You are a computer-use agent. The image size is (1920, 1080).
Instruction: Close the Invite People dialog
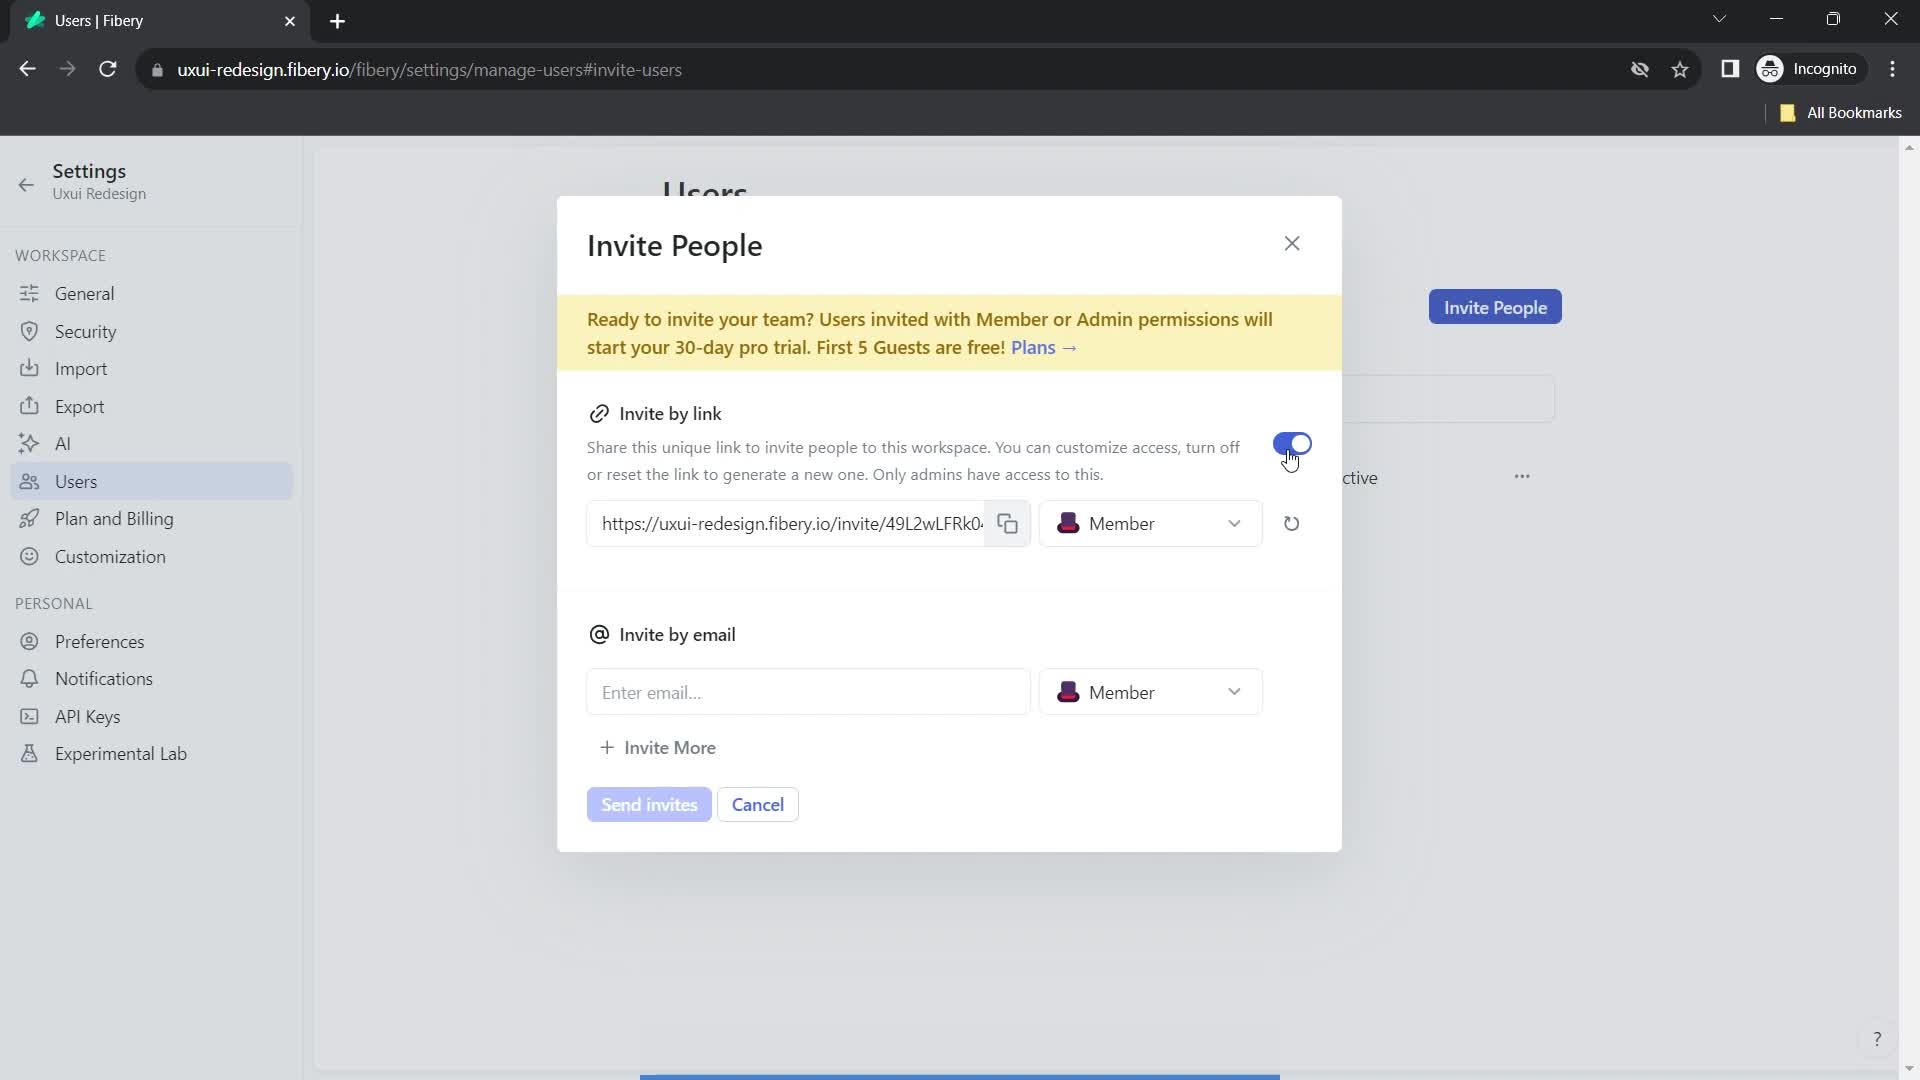1292,244
